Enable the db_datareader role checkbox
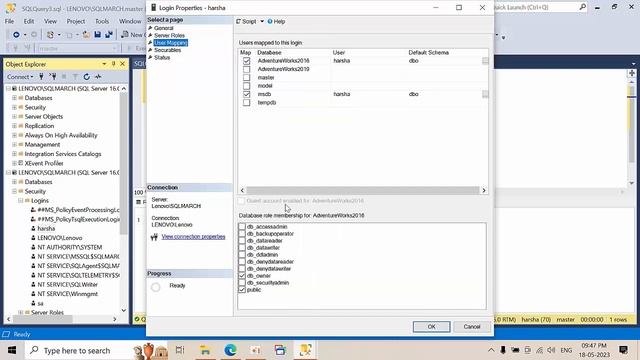 (242, 241)
